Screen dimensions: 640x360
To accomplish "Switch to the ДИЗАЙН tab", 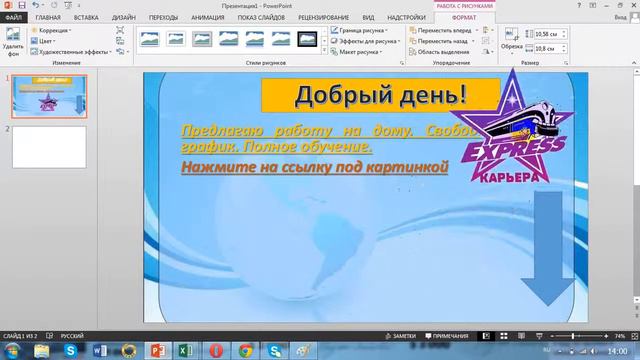I will point(124,18).
